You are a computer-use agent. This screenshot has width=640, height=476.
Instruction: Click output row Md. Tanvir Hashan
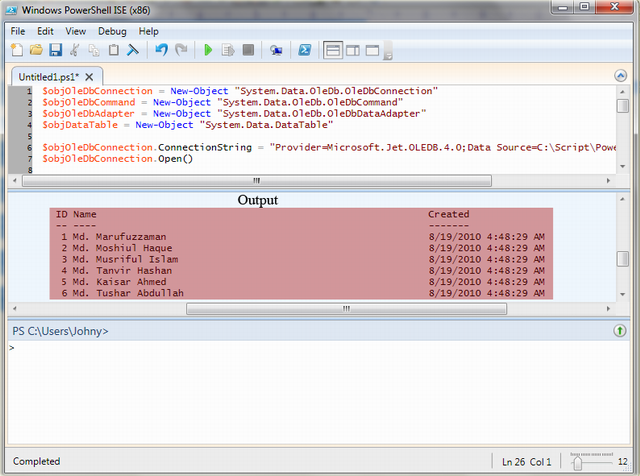(x=301, y=271)
